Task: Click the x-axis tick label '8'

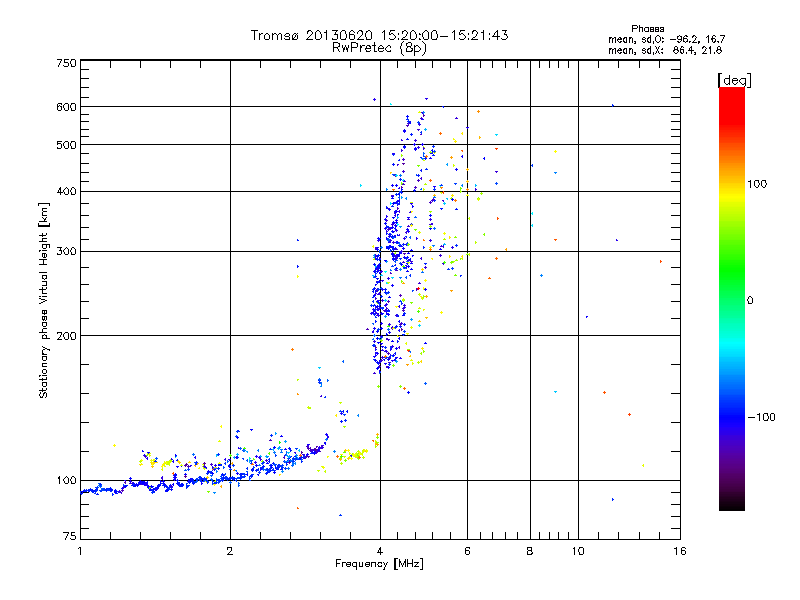Action: (x=530, y=551)
